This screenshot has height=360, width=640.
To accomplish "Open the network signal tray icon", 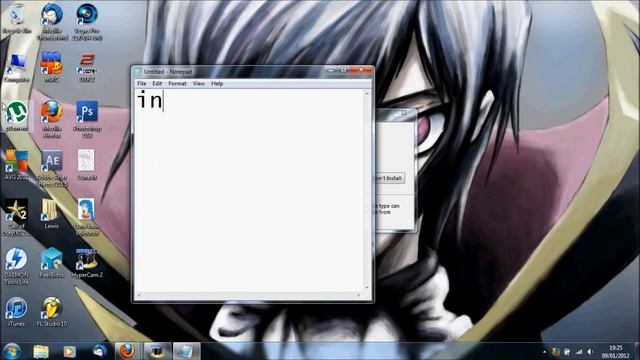I will coord(579,351).
